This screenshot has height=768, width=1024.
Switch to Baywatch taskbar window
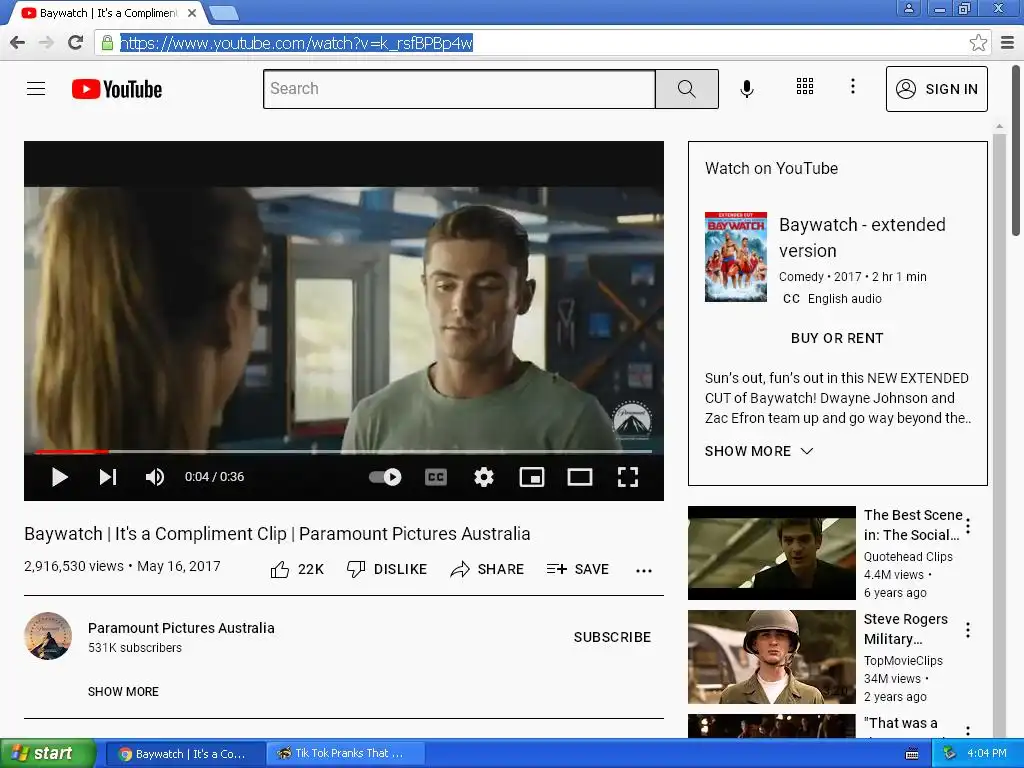(x=183, y=754)
